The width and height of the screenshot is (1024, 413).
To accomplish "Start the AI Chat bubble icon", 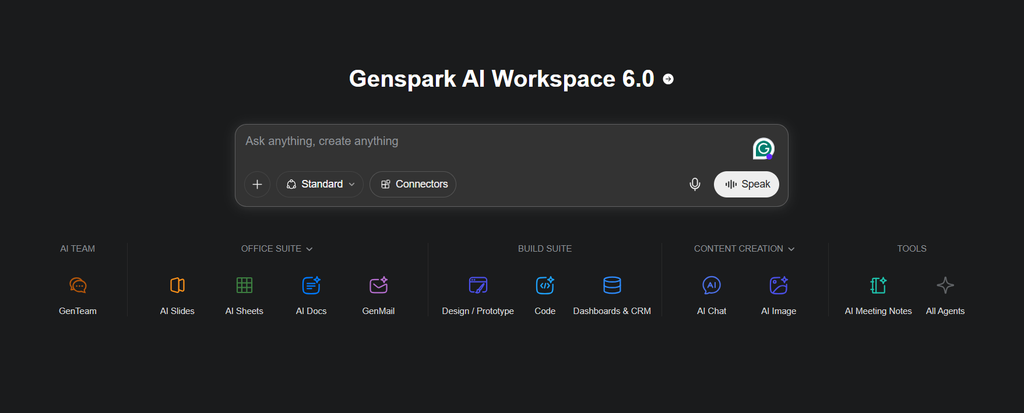I will click(x=711, y=286).
